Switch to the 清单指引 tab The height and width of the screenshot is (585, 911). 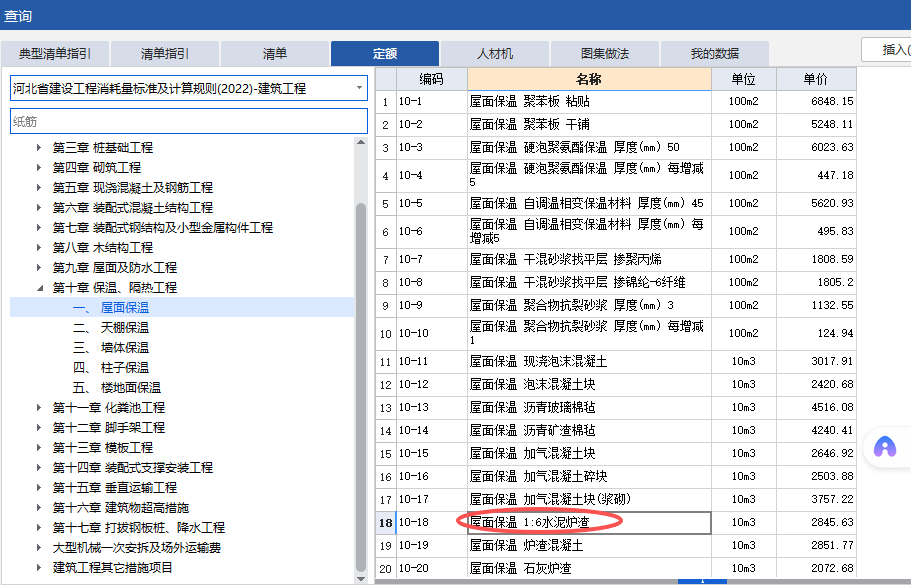(x=164, y=54)
